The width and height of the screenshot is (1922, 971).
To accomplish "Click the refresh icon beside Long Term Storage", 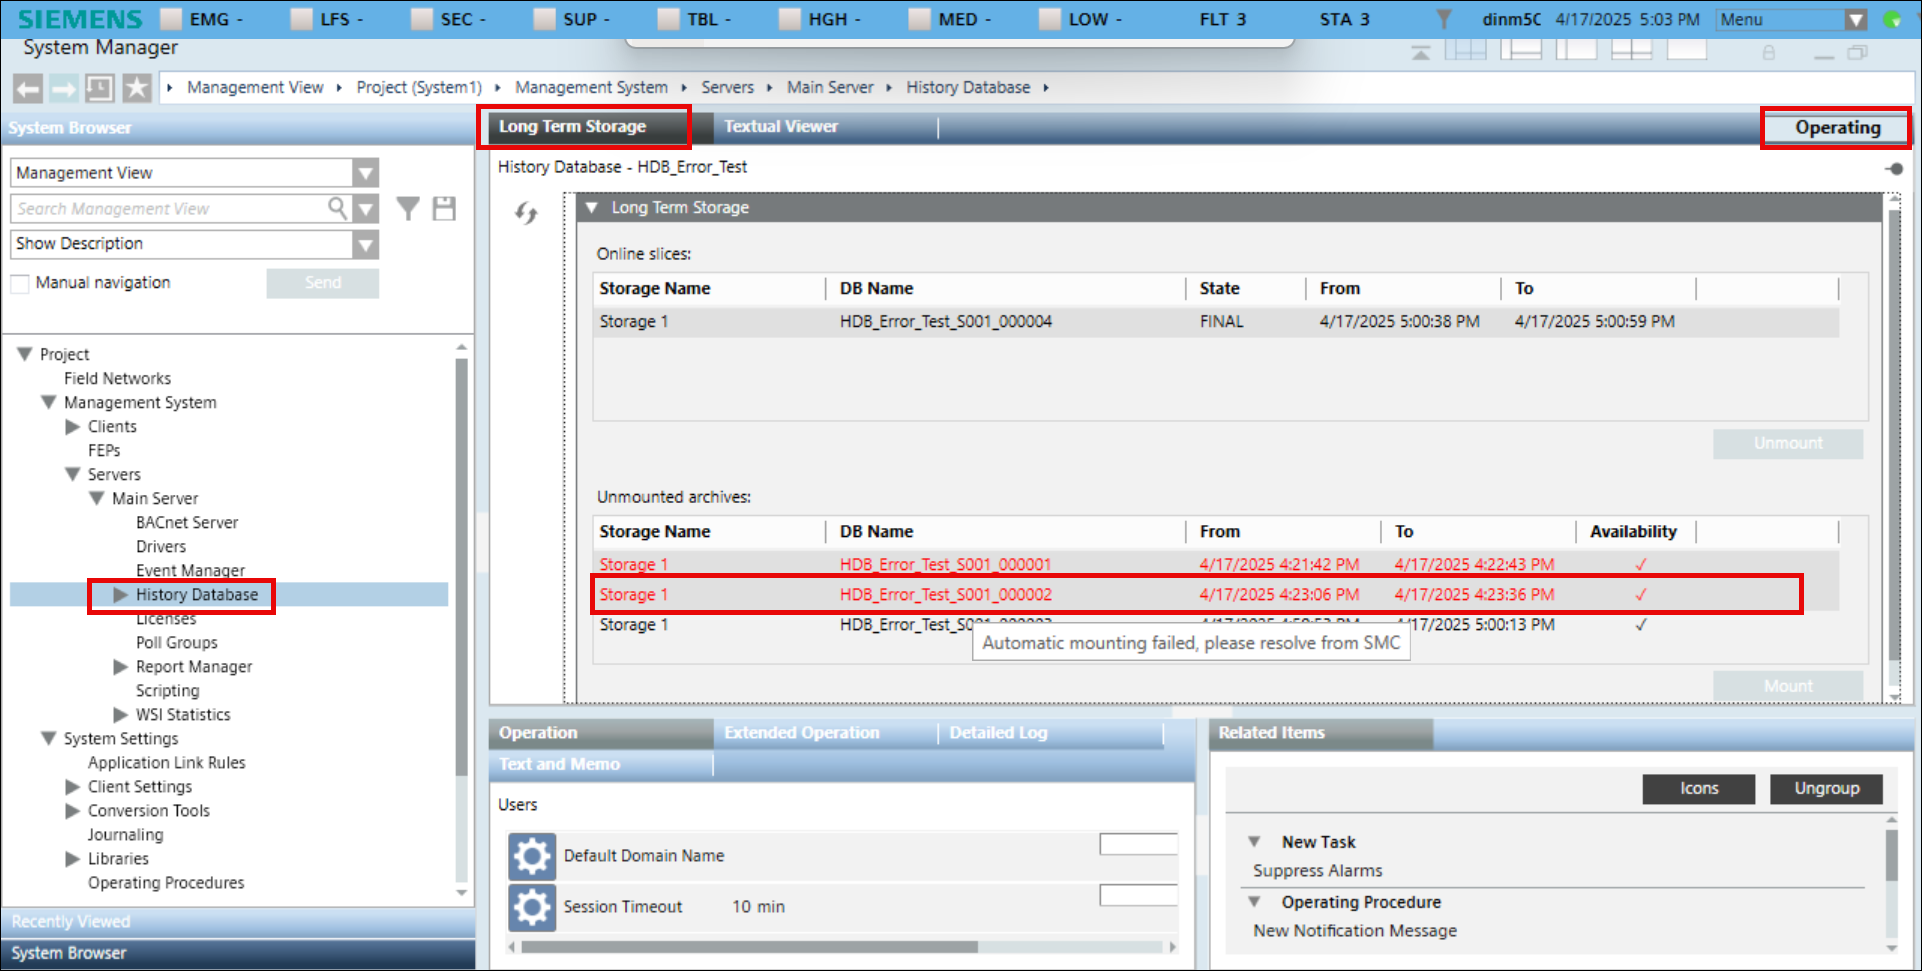I will [x=526, y=213].
